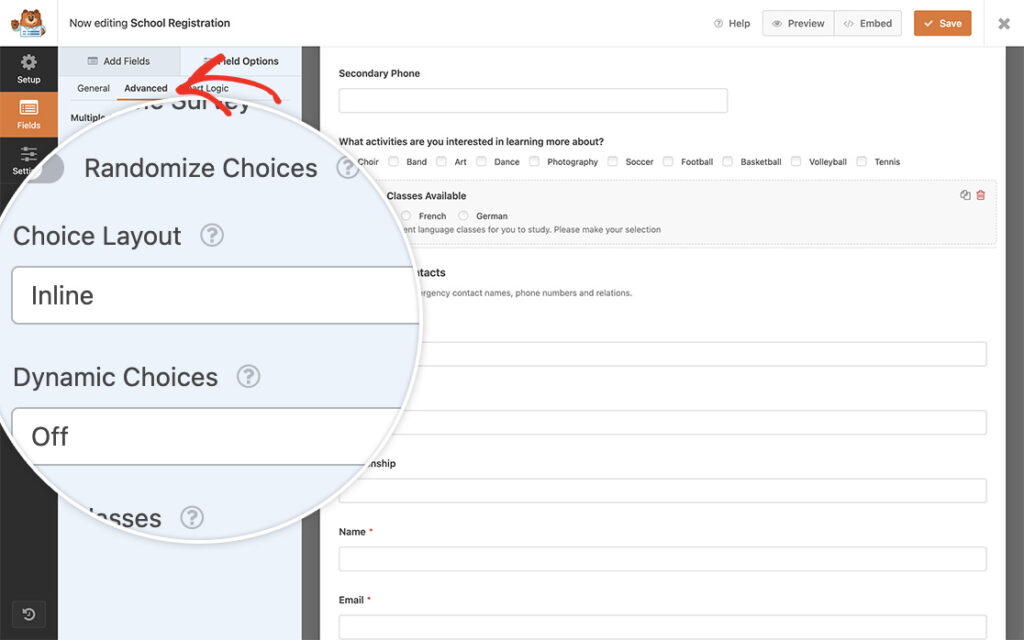This screenshot has width=1024, height=640.
Task: Check the Photography activity checkbox
Action: pos(534,161)
